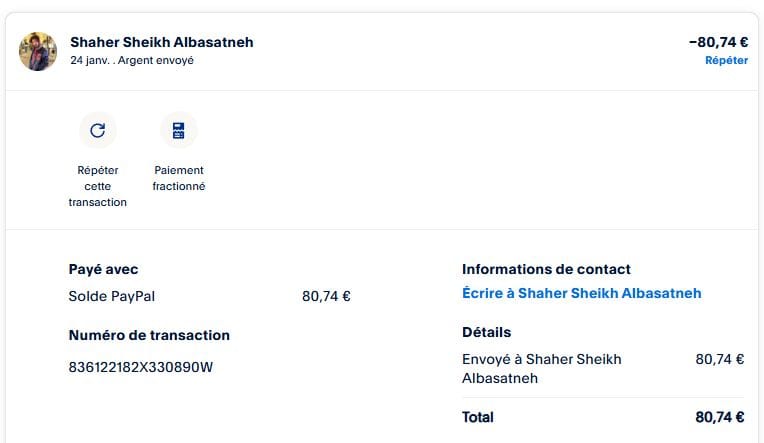Click the 'Numéro de transaction' heading

point(149,335)
